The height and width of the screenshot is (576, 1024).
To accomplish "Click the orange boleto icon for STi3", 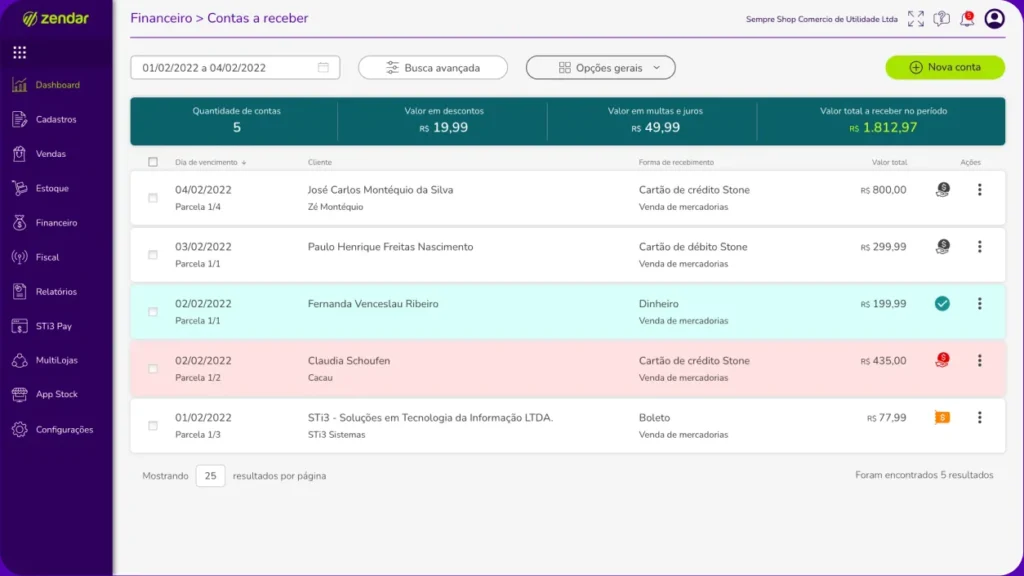I will click(942, 417).
